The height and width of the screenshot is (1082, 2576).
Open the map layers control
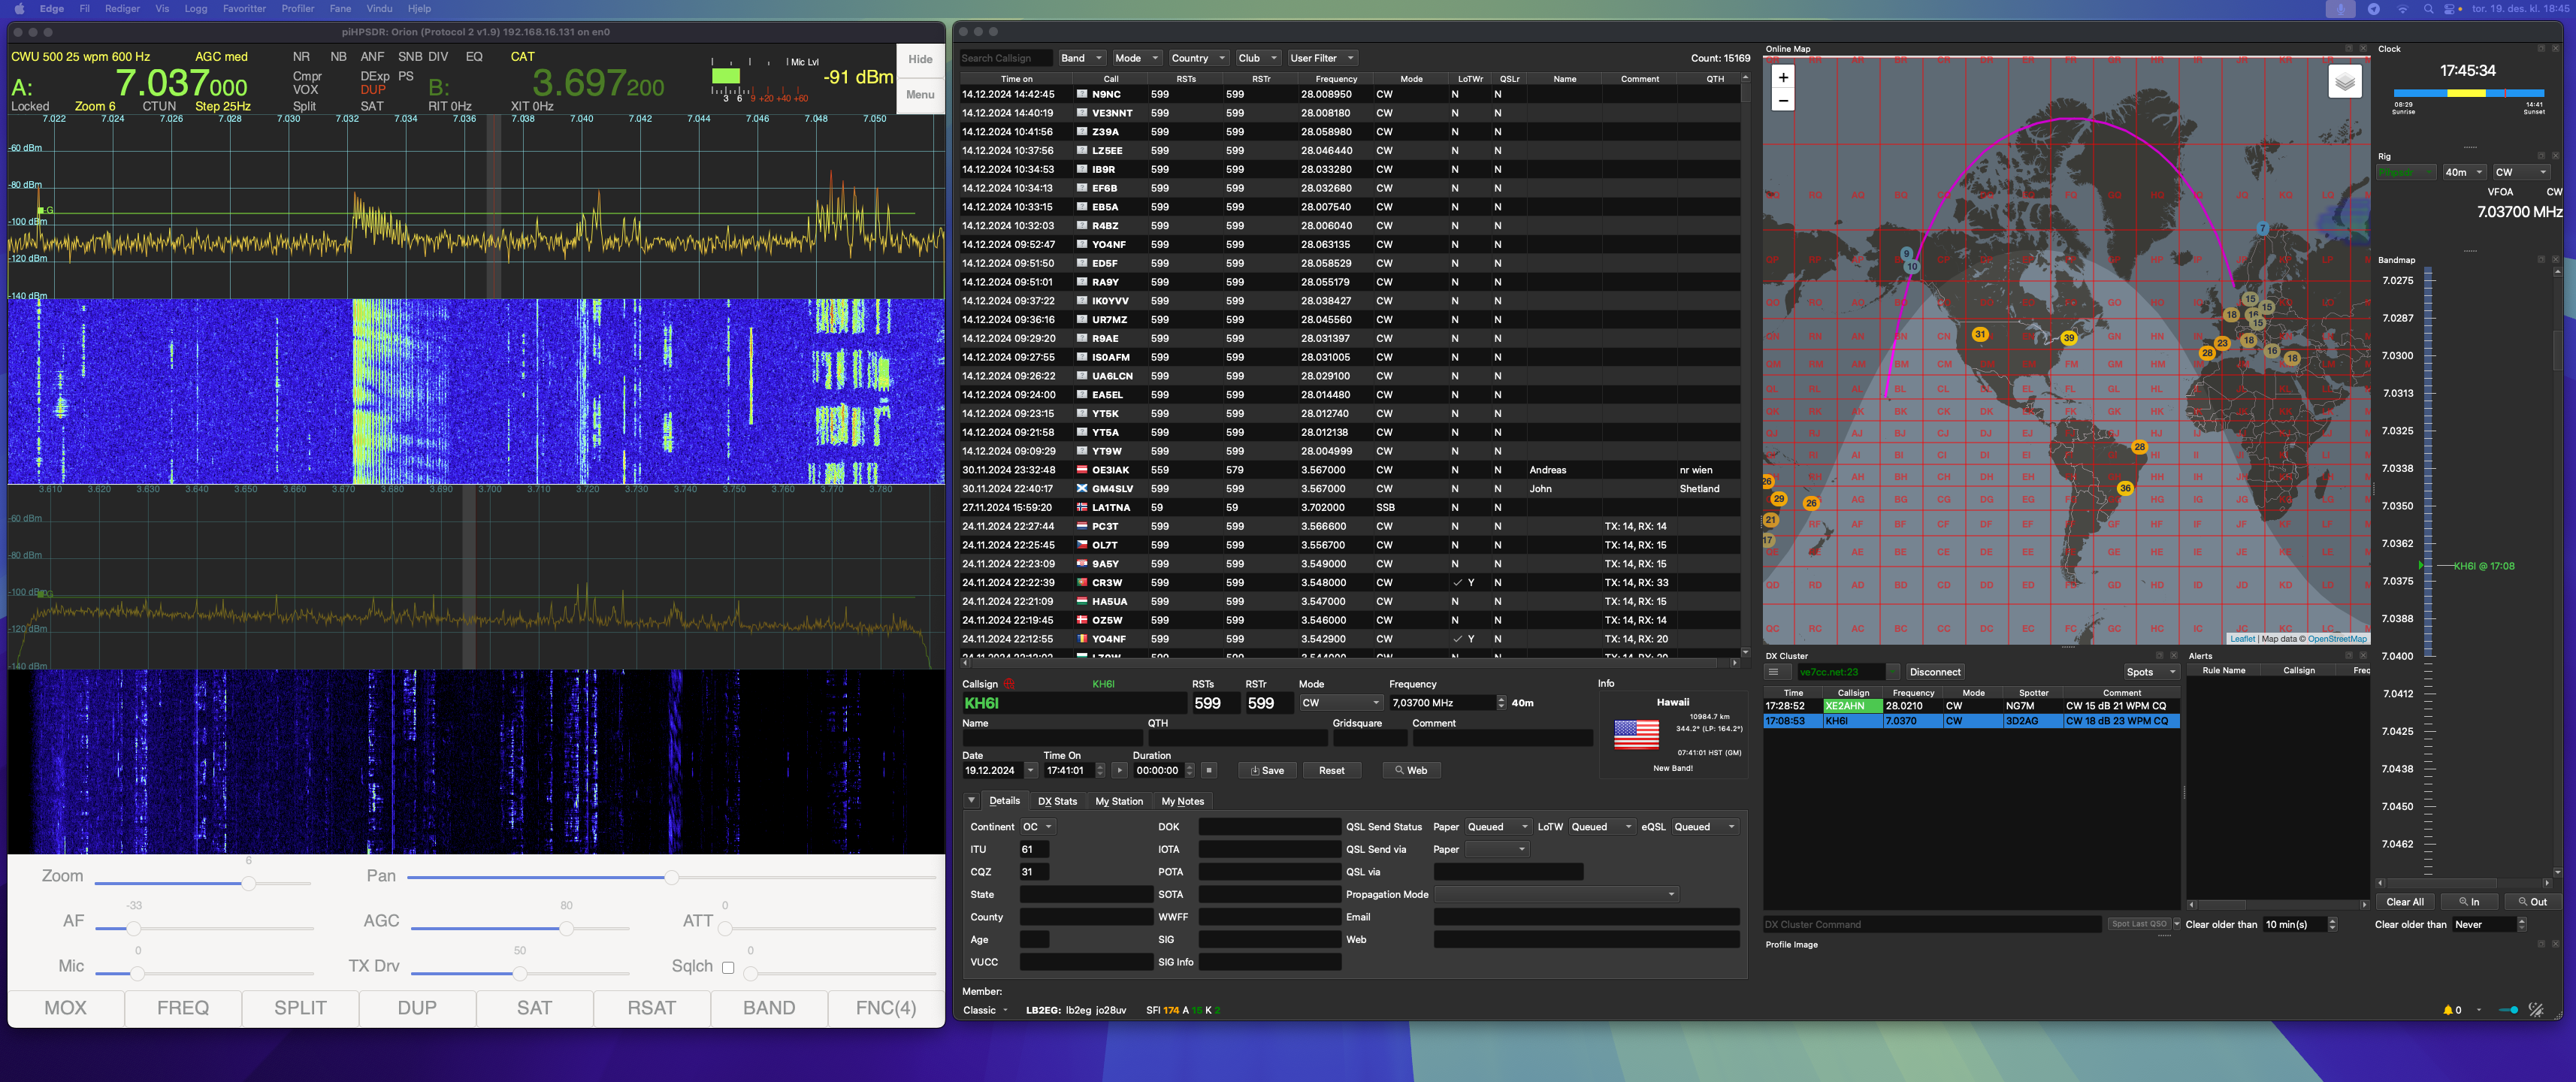(x=2345, y=82)
